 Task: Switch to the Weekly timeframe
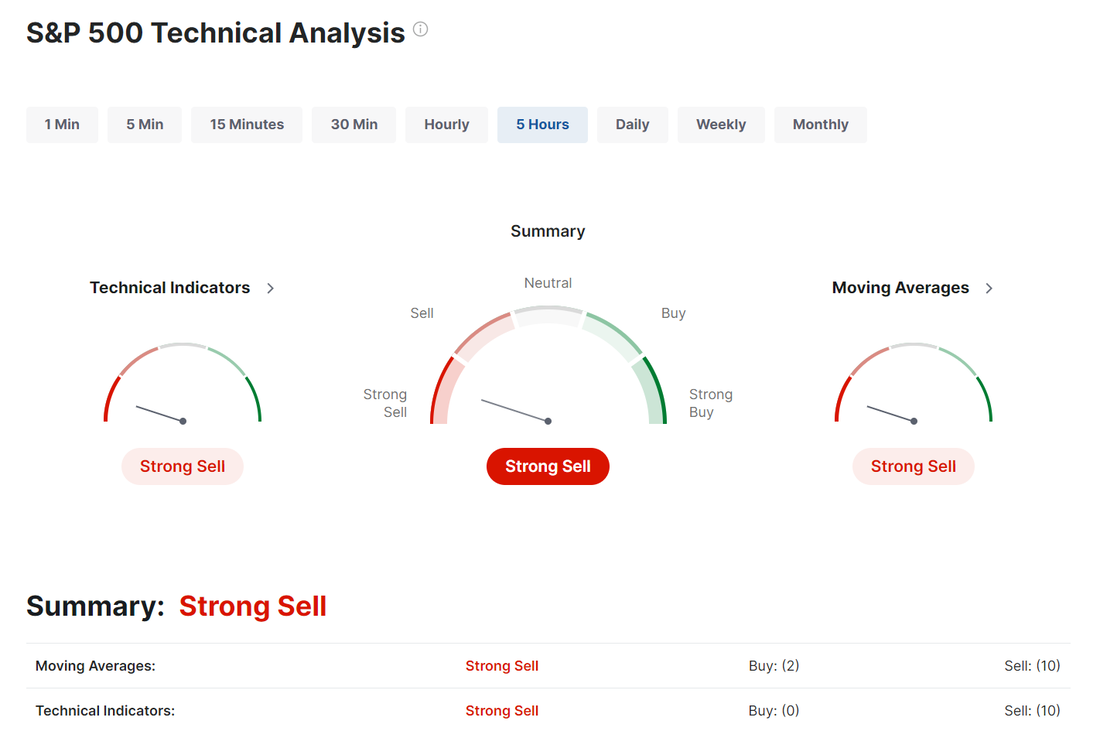pos(721,125)
